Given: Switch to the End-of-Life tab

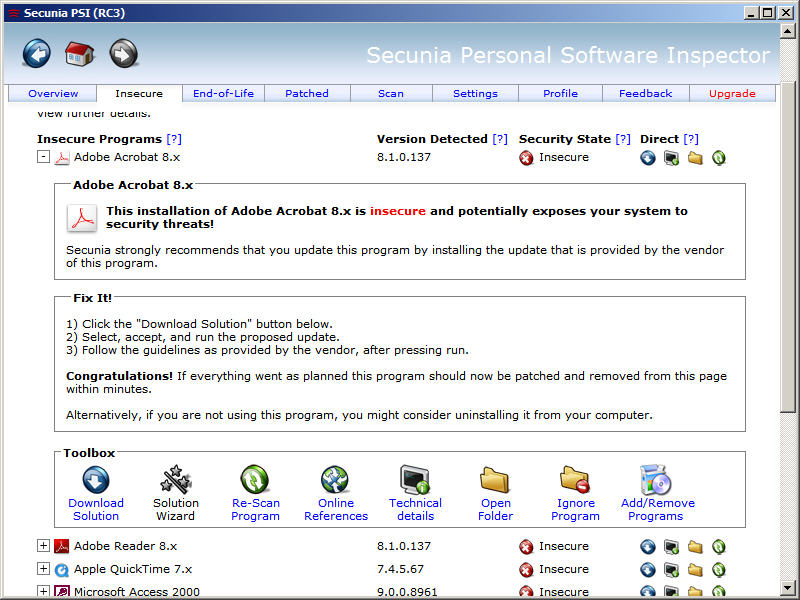Looking at the screenshot, I should click(223, 94).
